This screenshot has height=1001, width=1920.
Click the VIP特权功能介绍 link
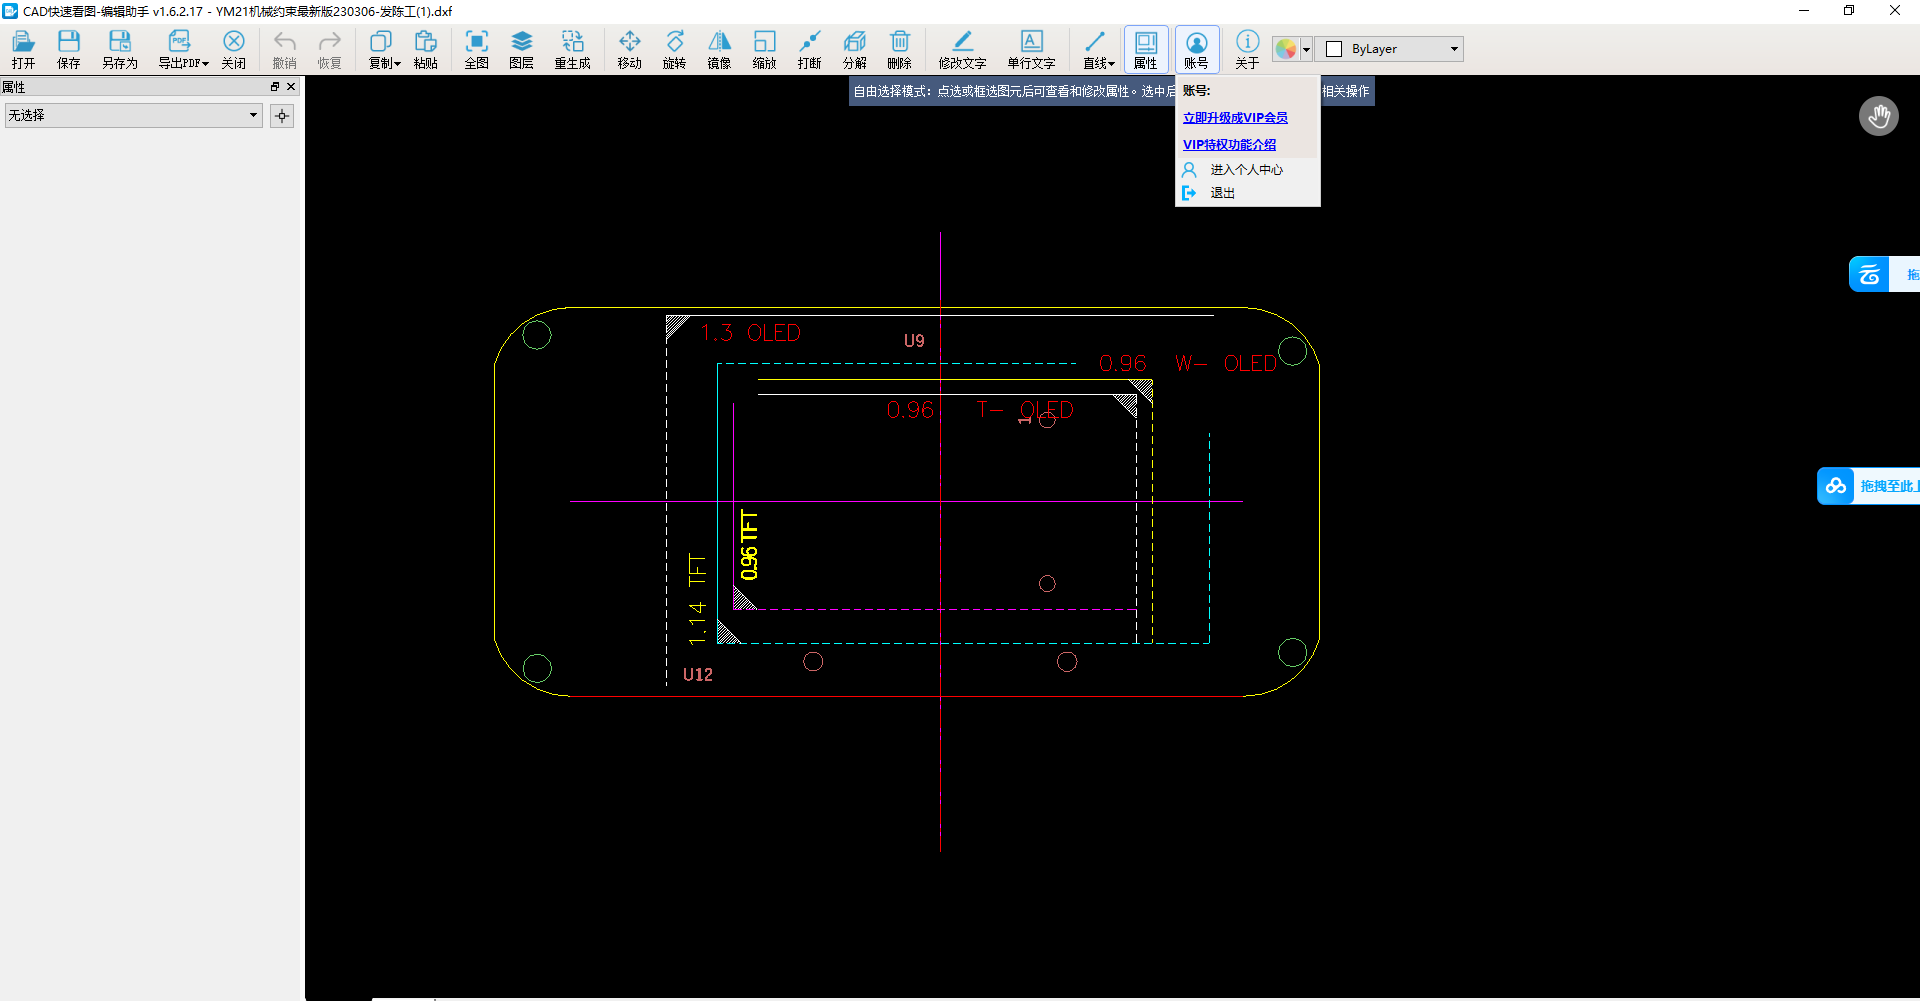point(1229,144)
